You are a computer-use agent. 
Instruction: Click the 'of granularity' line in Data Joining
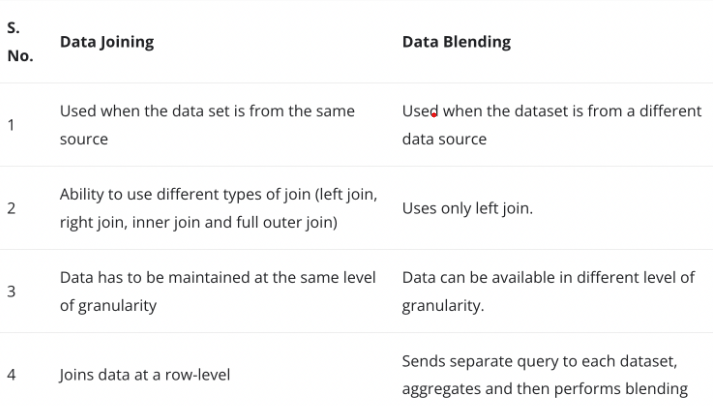pos(108,306)
